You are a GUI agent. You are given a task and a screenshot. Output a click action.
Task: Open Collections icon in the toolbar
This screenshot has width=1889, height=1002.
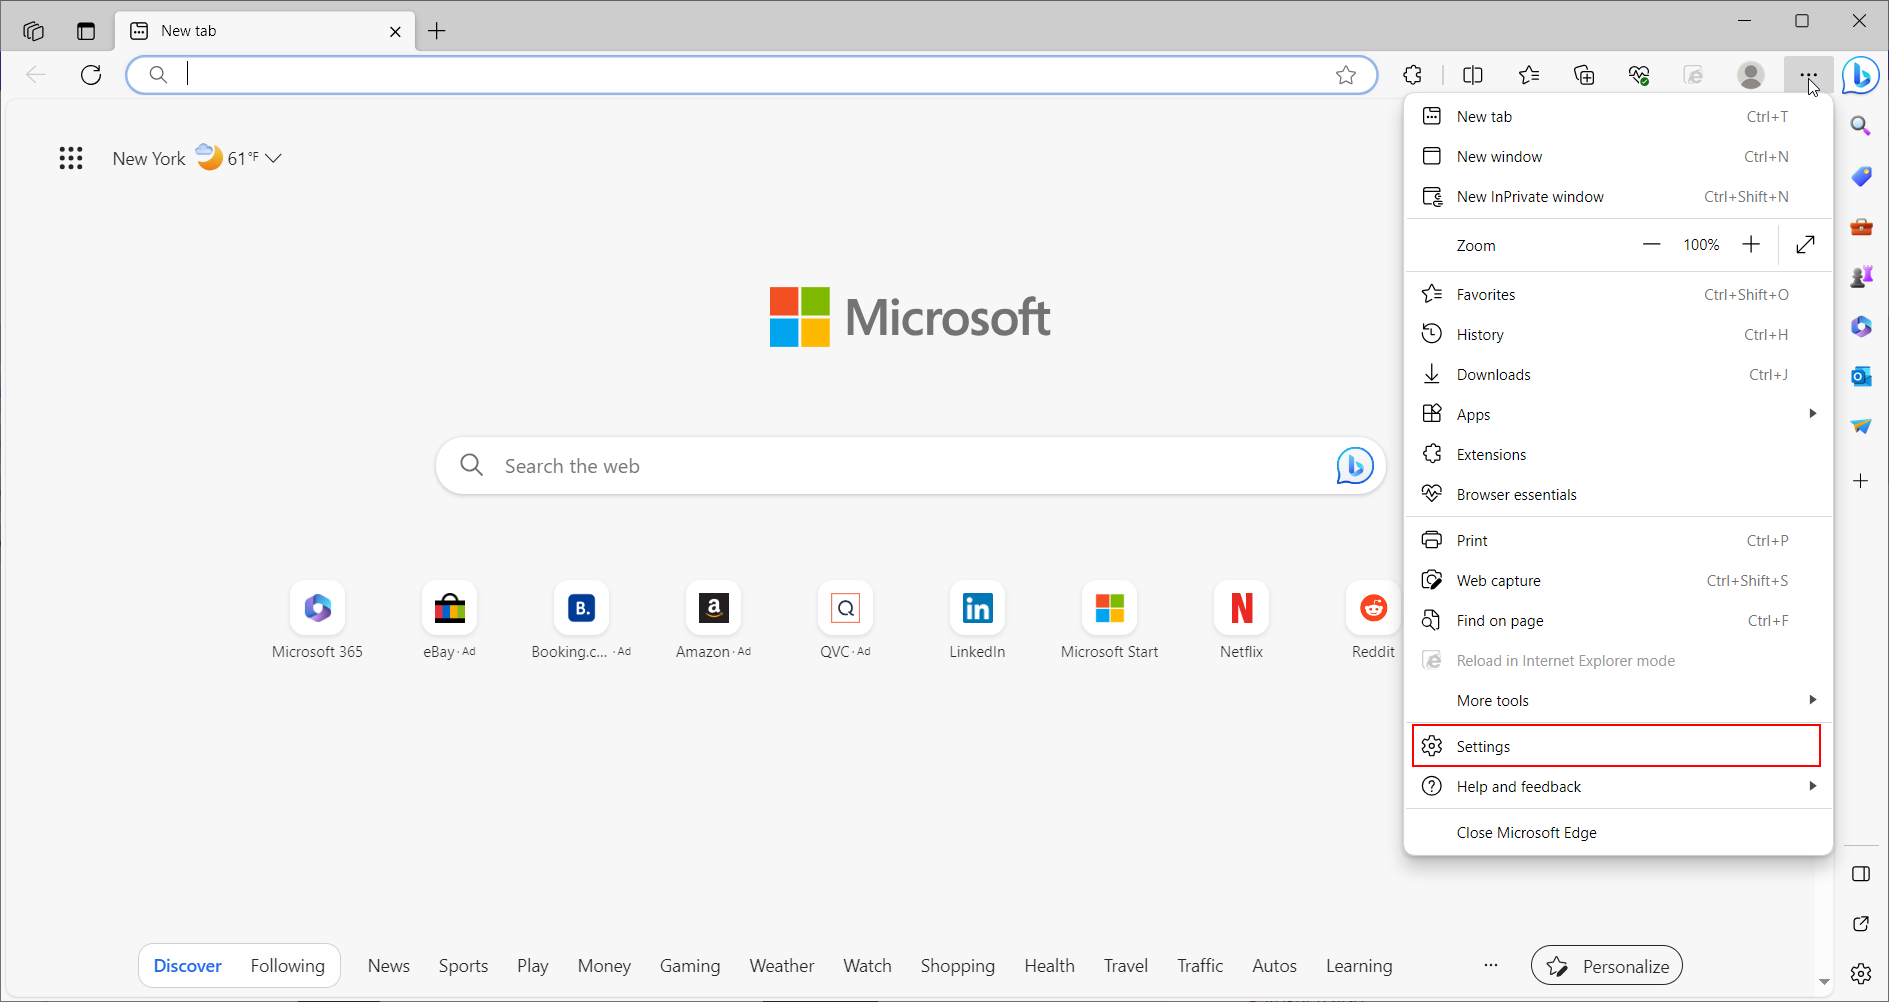coord(1584,75)
